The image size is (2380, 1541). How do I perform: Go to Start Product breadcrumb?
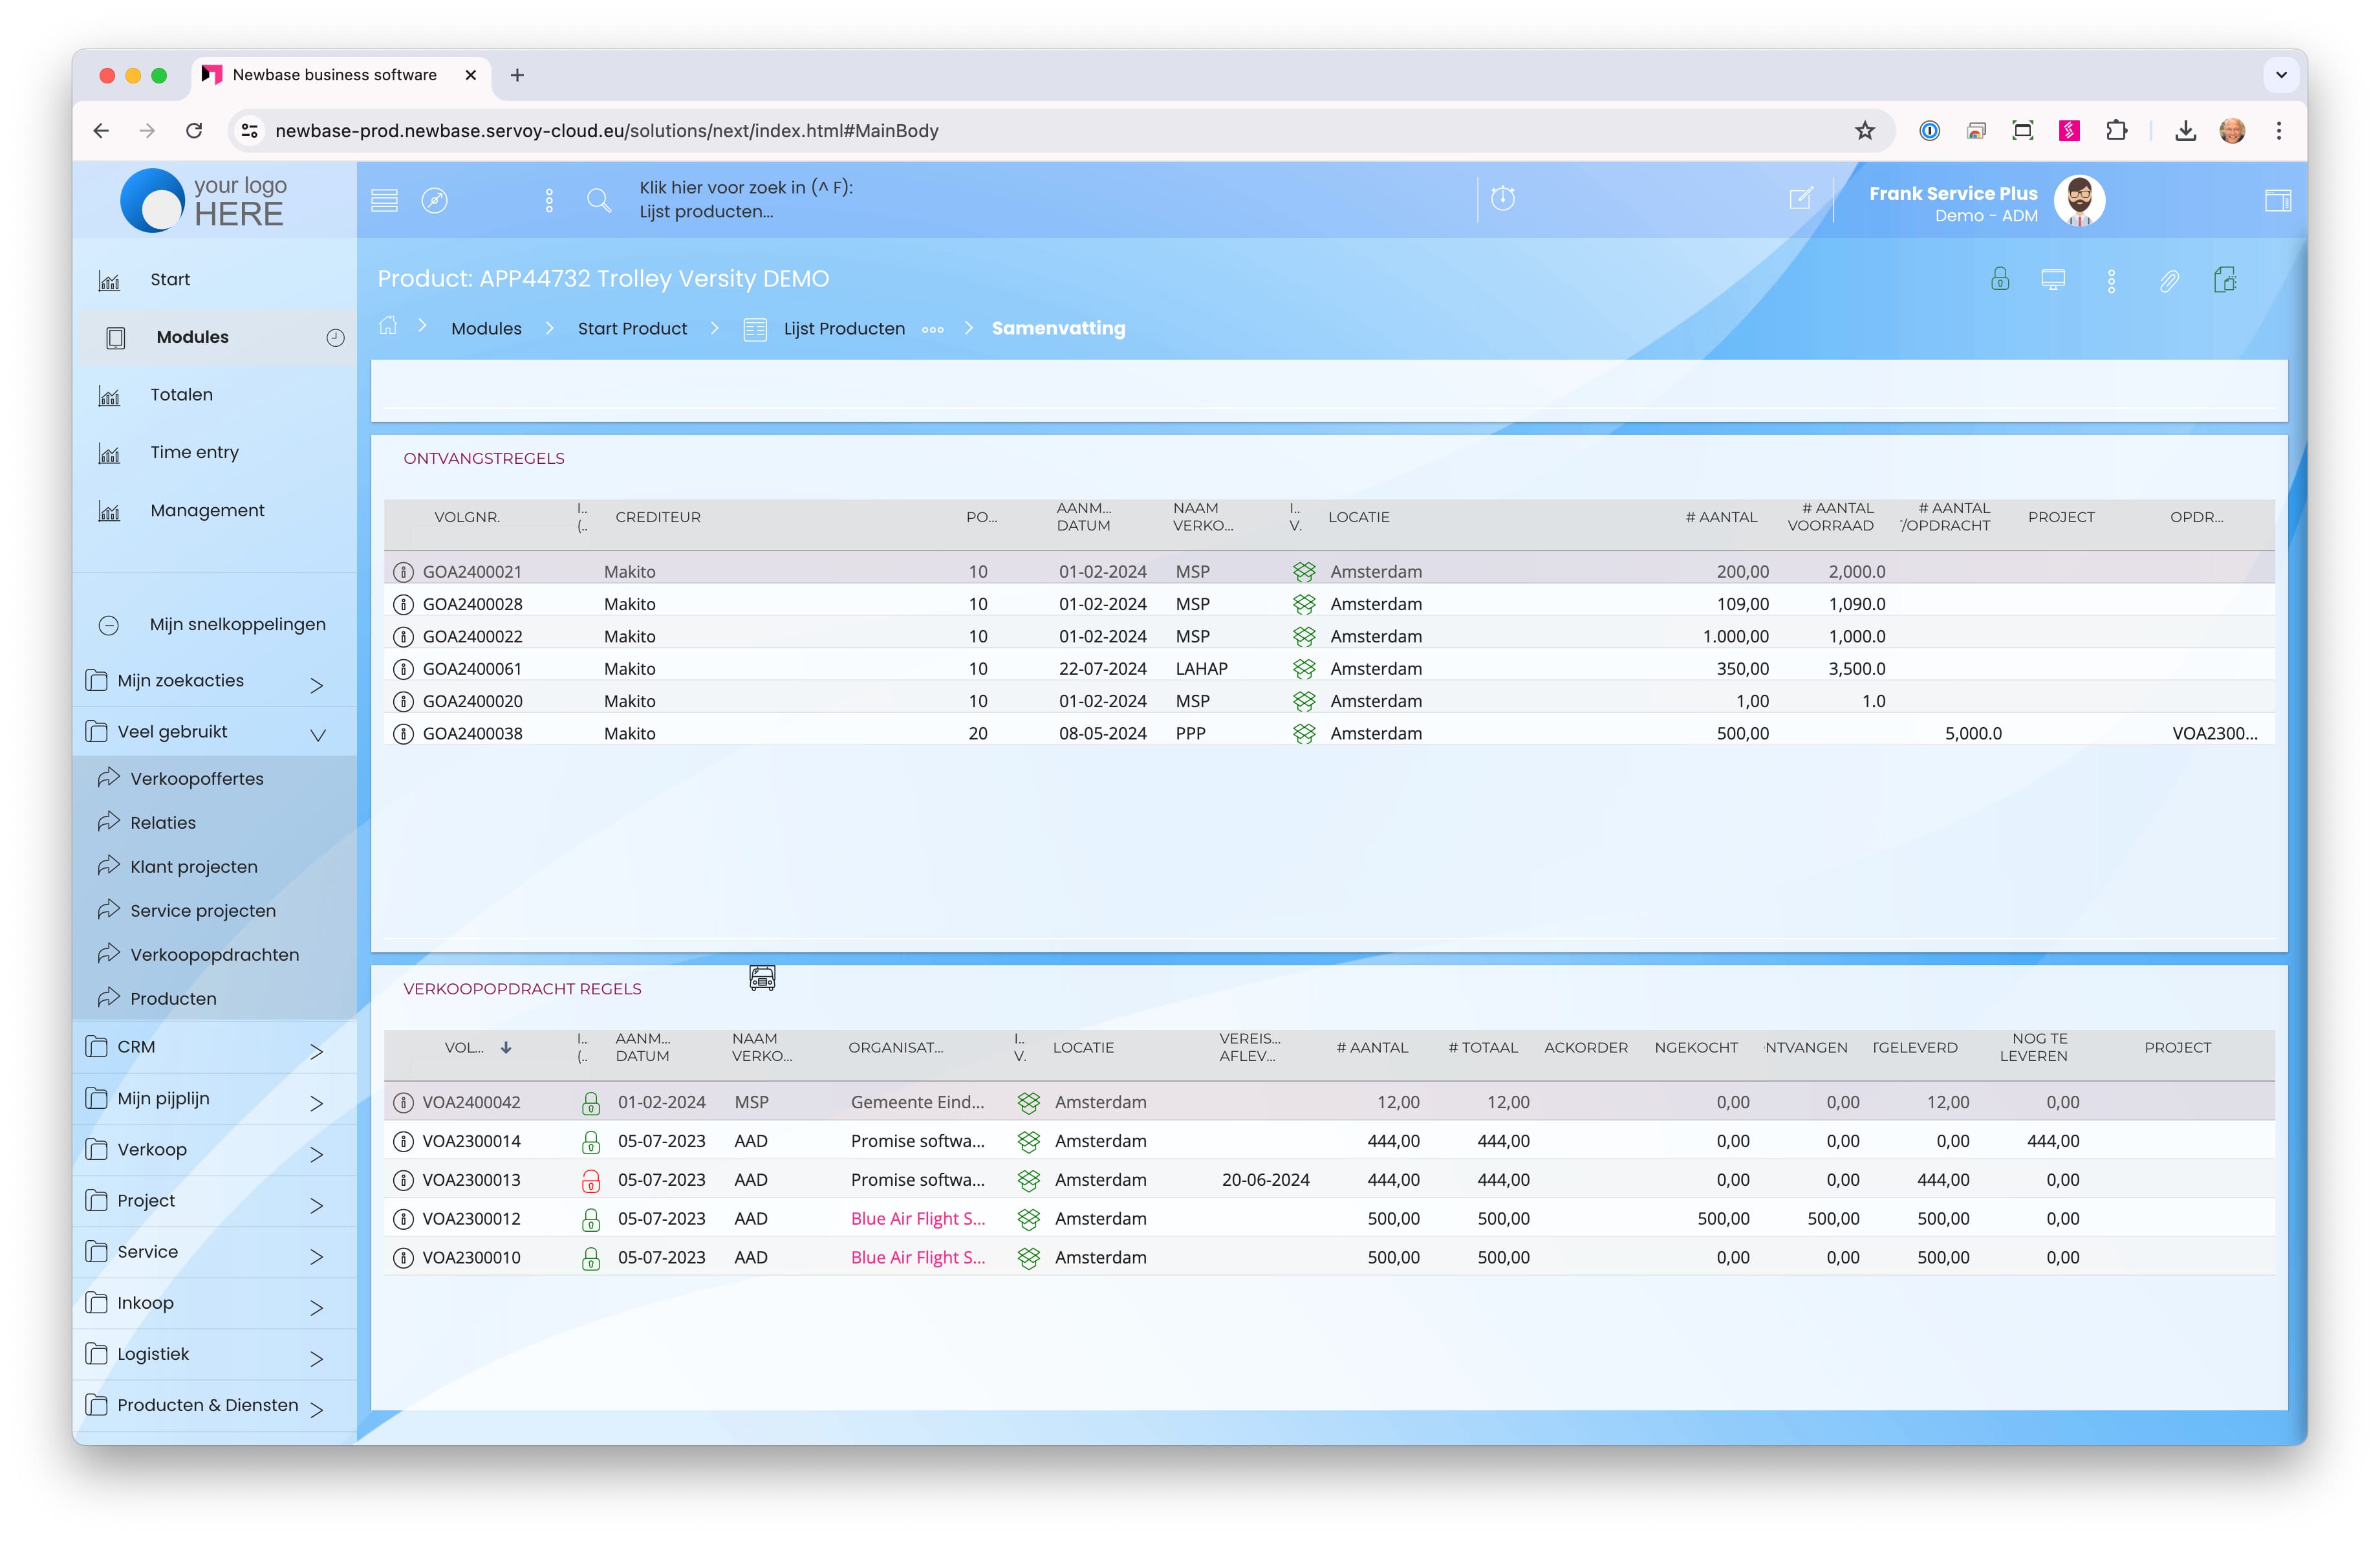point(632,328)
